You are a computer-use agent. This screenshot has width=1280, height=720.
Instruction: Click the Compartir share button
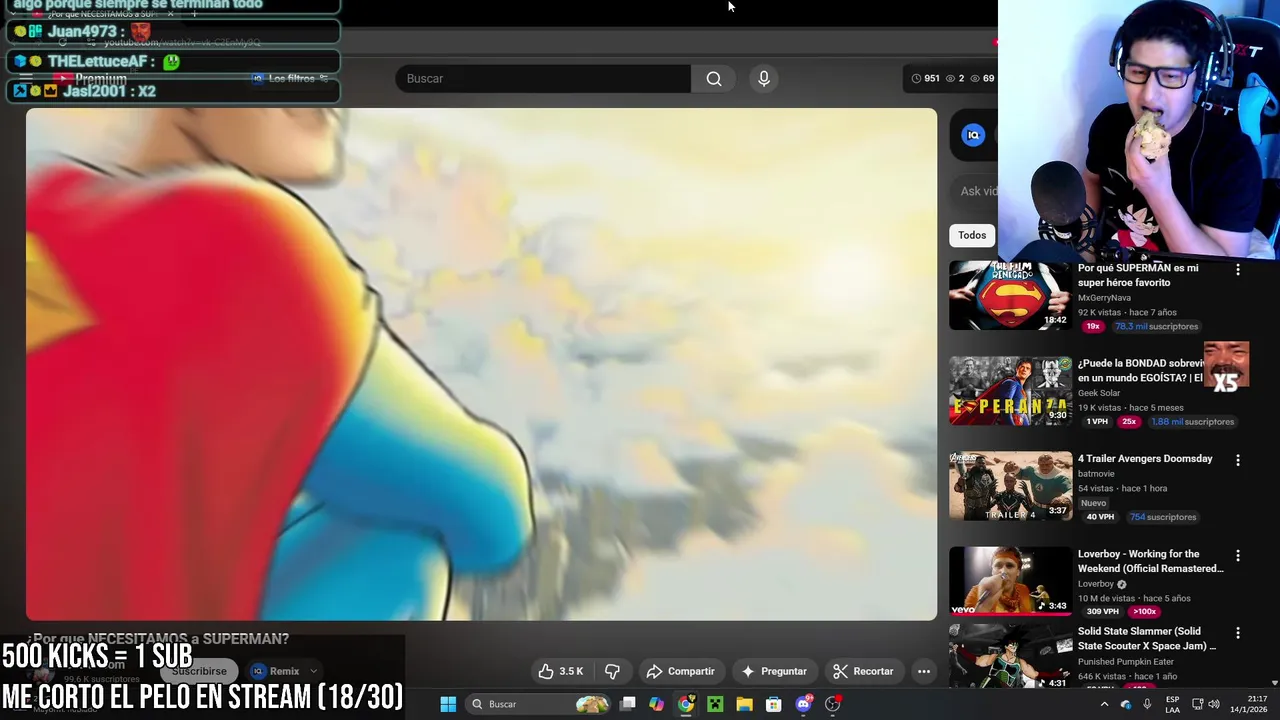pyautogui.click(x=680, y=671)
